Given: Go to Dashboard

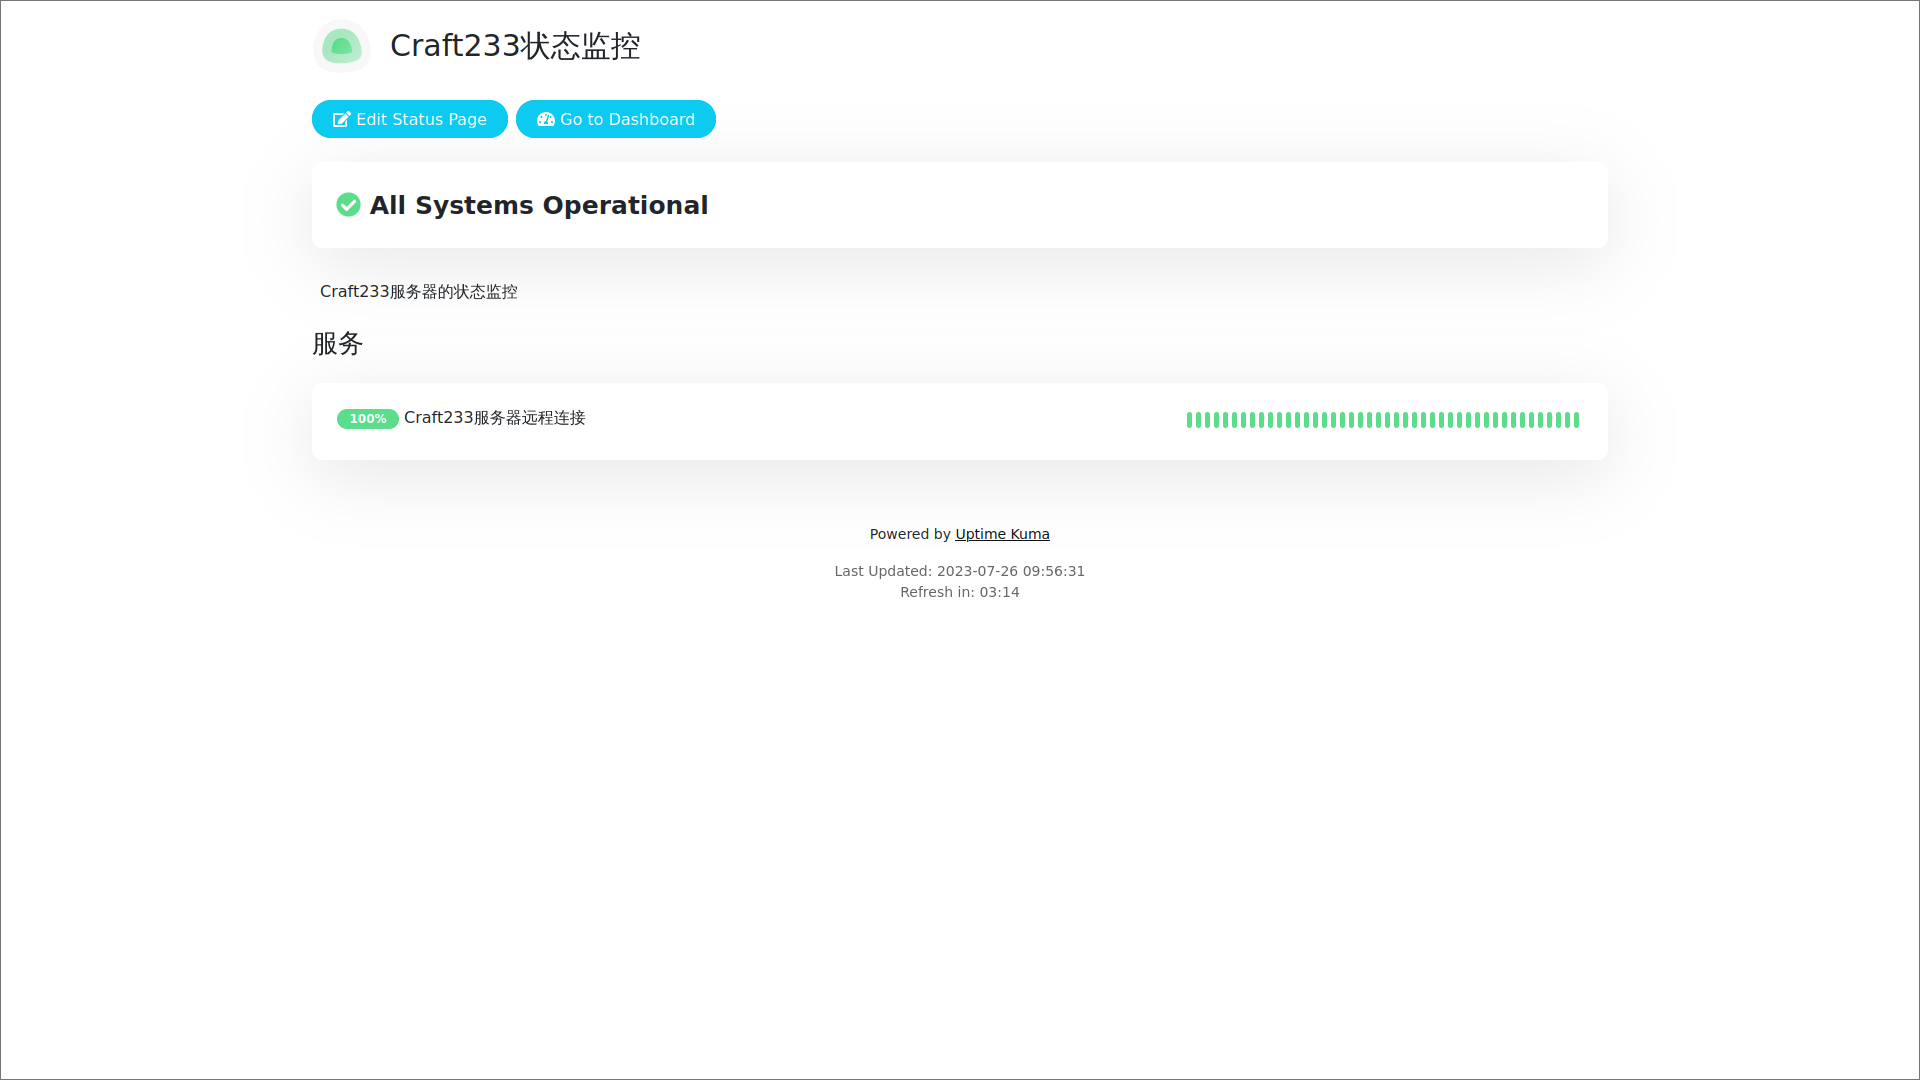Looking at the screenshot, I should point(616,119).
